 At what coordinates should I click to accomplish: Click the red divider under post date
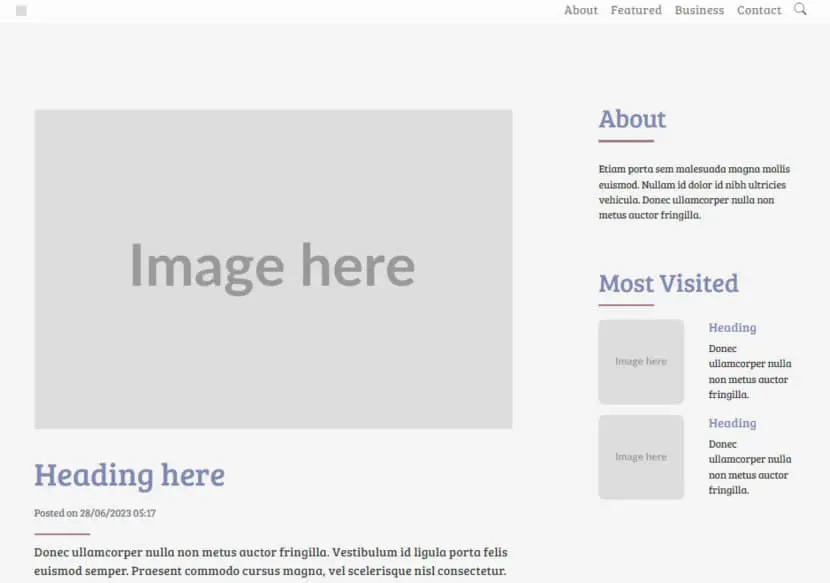(62, 534)
